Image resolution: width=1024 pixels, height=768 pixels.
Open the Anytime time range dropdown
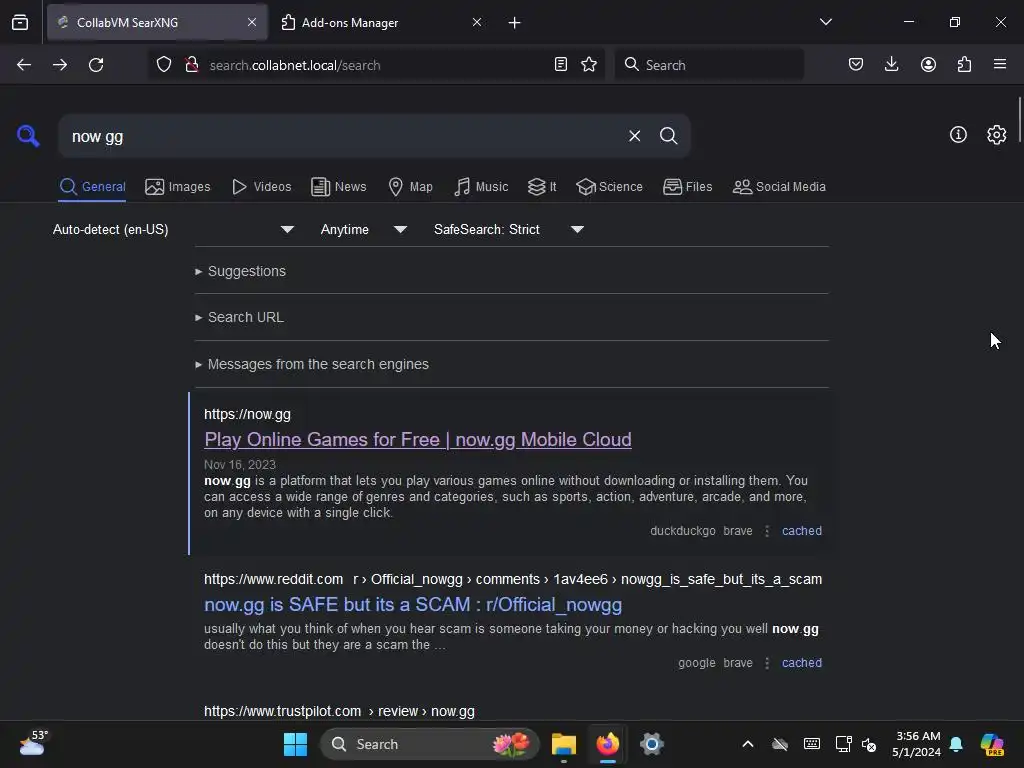[x=364, y=229]
